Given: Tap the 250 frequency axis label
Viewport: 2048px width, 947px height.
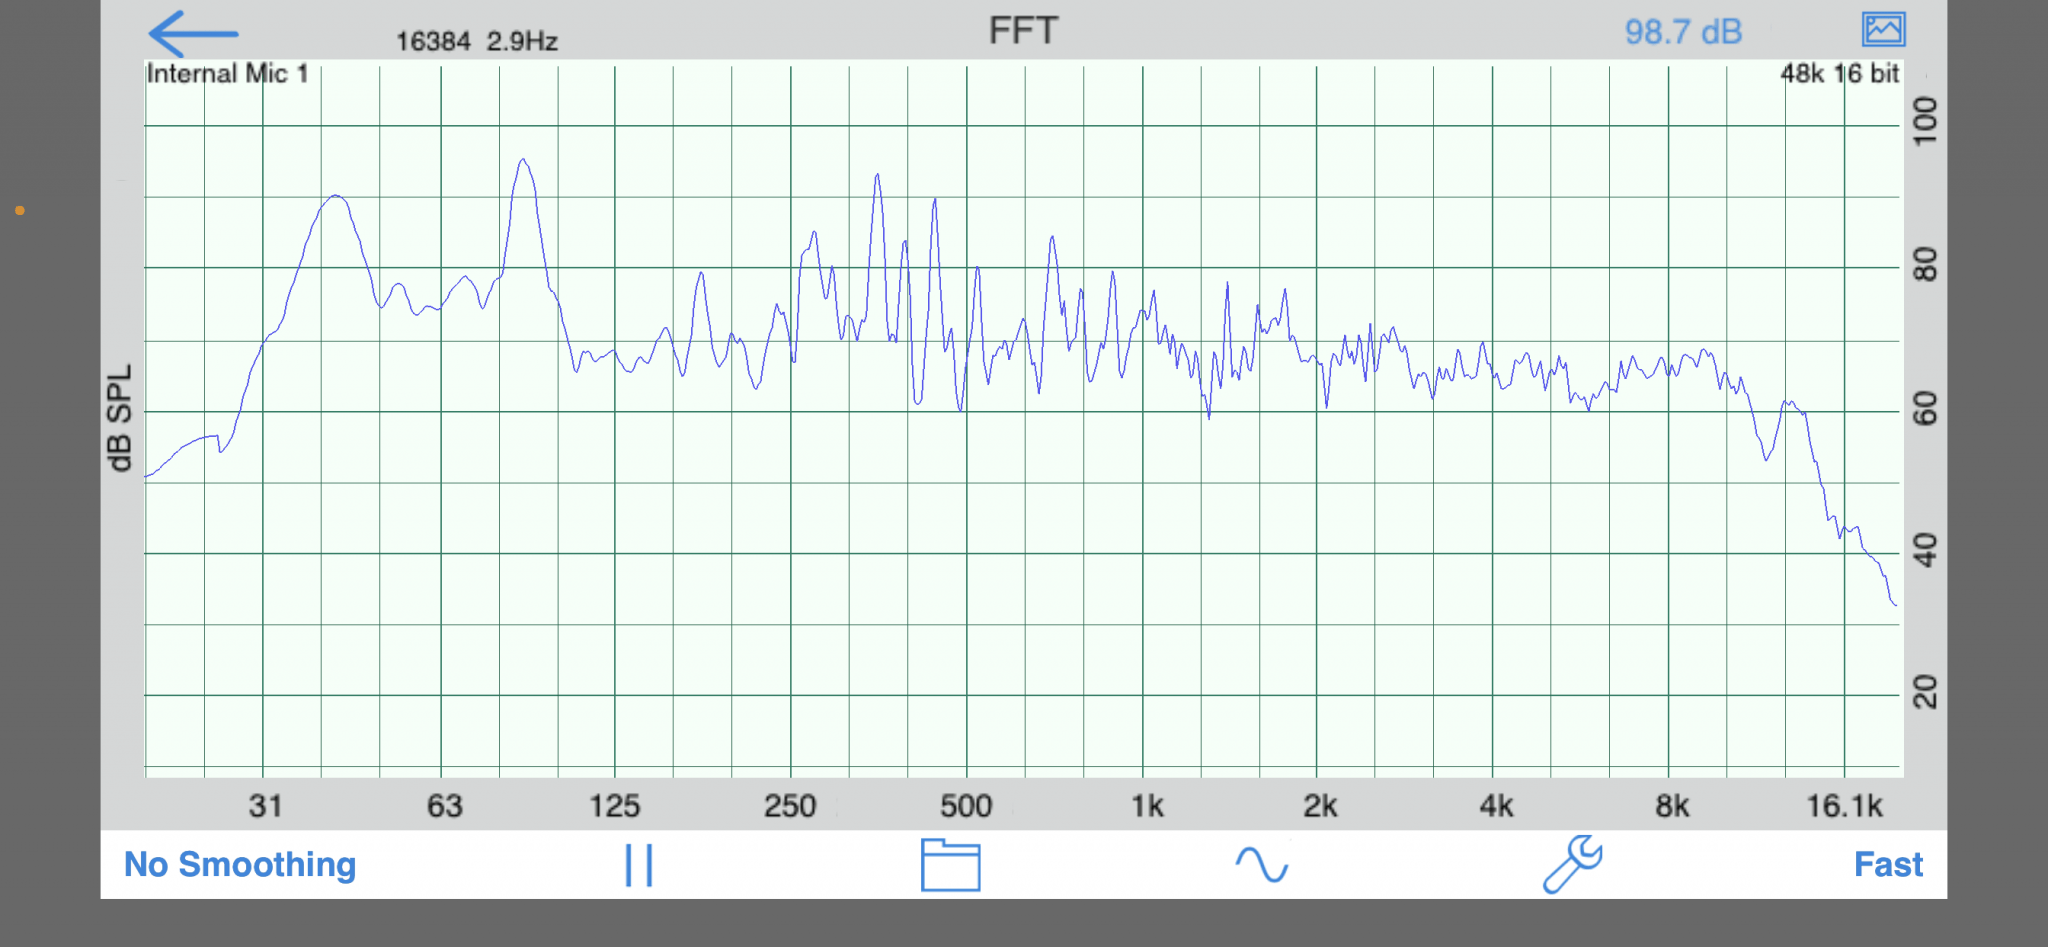Looking at the screenshot, I should pyautogui.click(x=790, y=806).
